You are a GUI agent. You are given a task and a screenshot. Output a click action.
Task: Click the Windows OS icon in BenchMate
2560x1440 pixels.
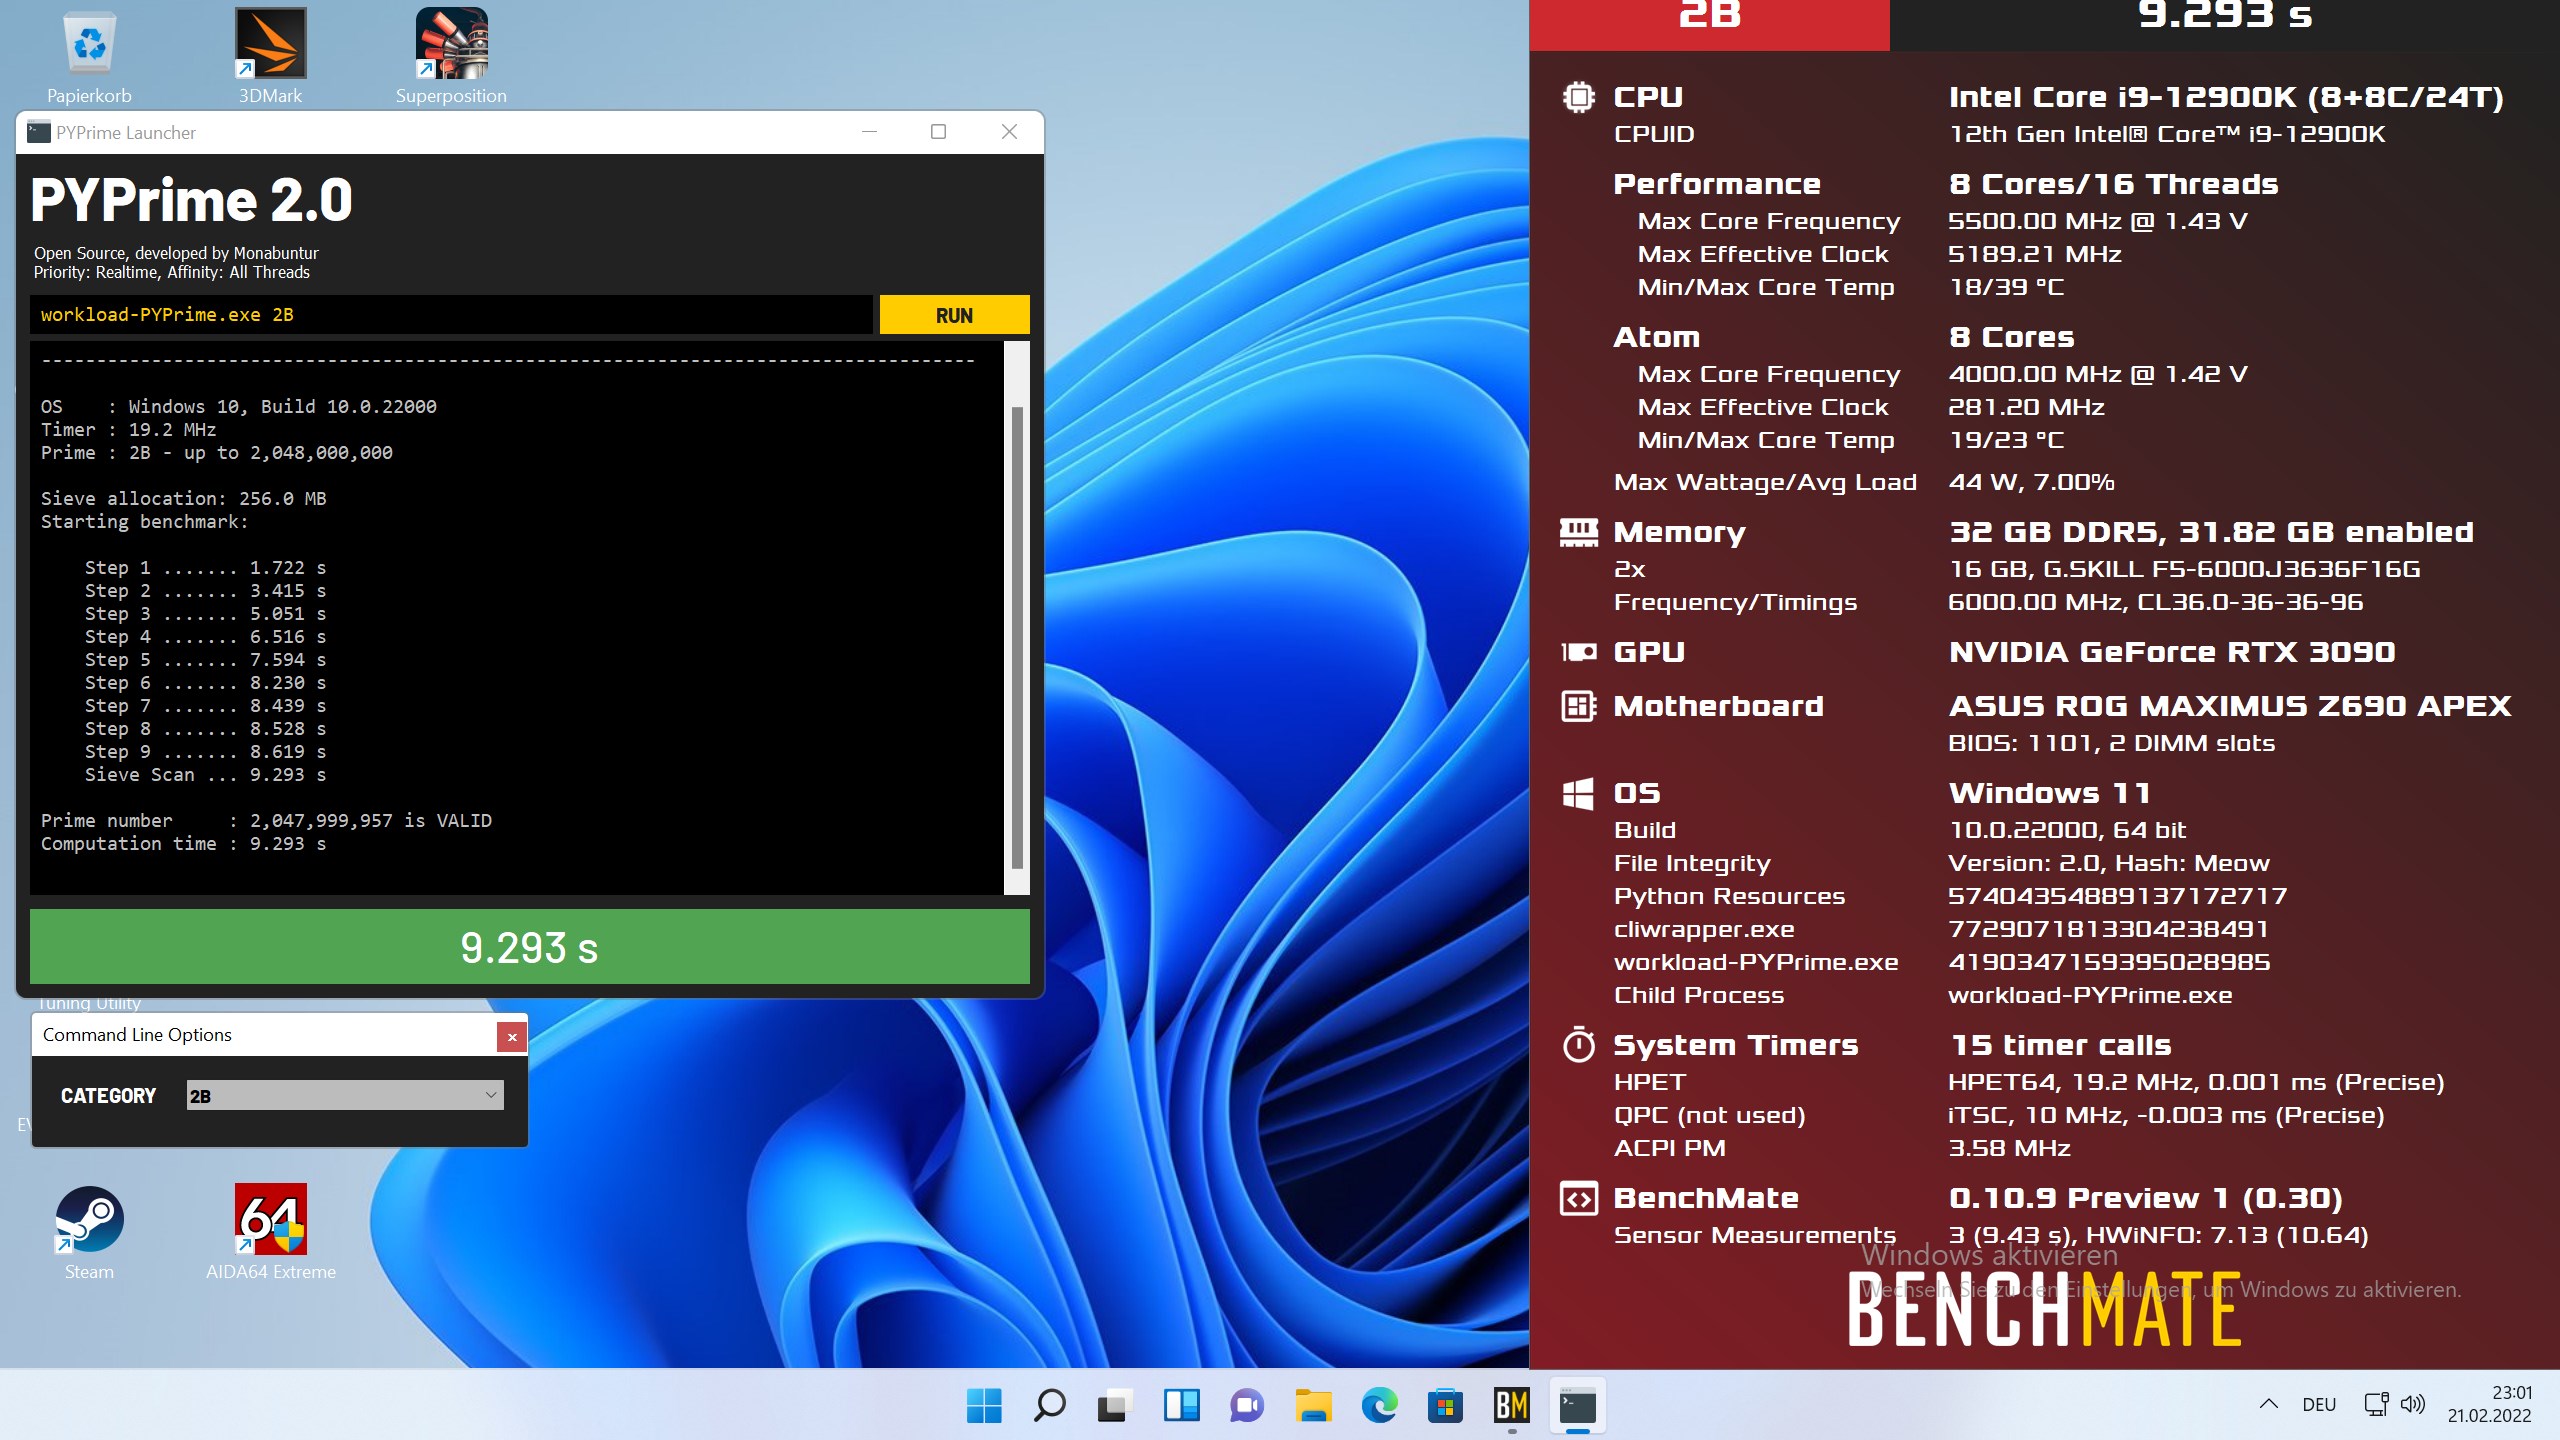pos(1578,794)
